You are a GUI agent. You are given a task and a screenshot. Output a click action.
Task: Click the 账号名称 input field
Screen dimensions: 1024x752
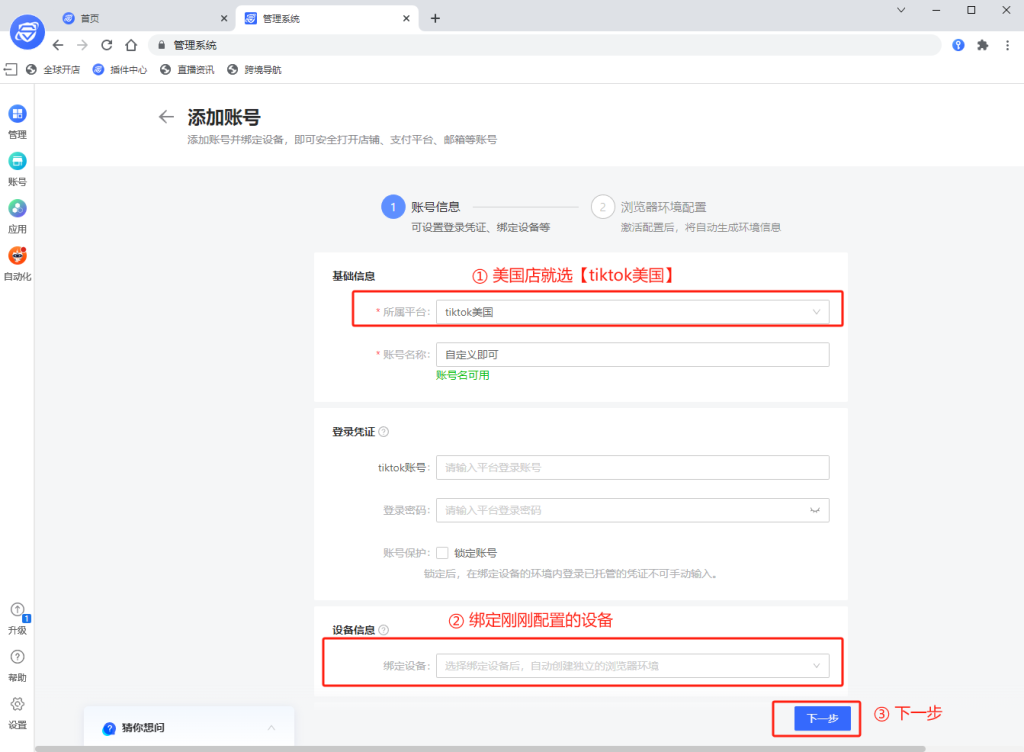[632, 354]
